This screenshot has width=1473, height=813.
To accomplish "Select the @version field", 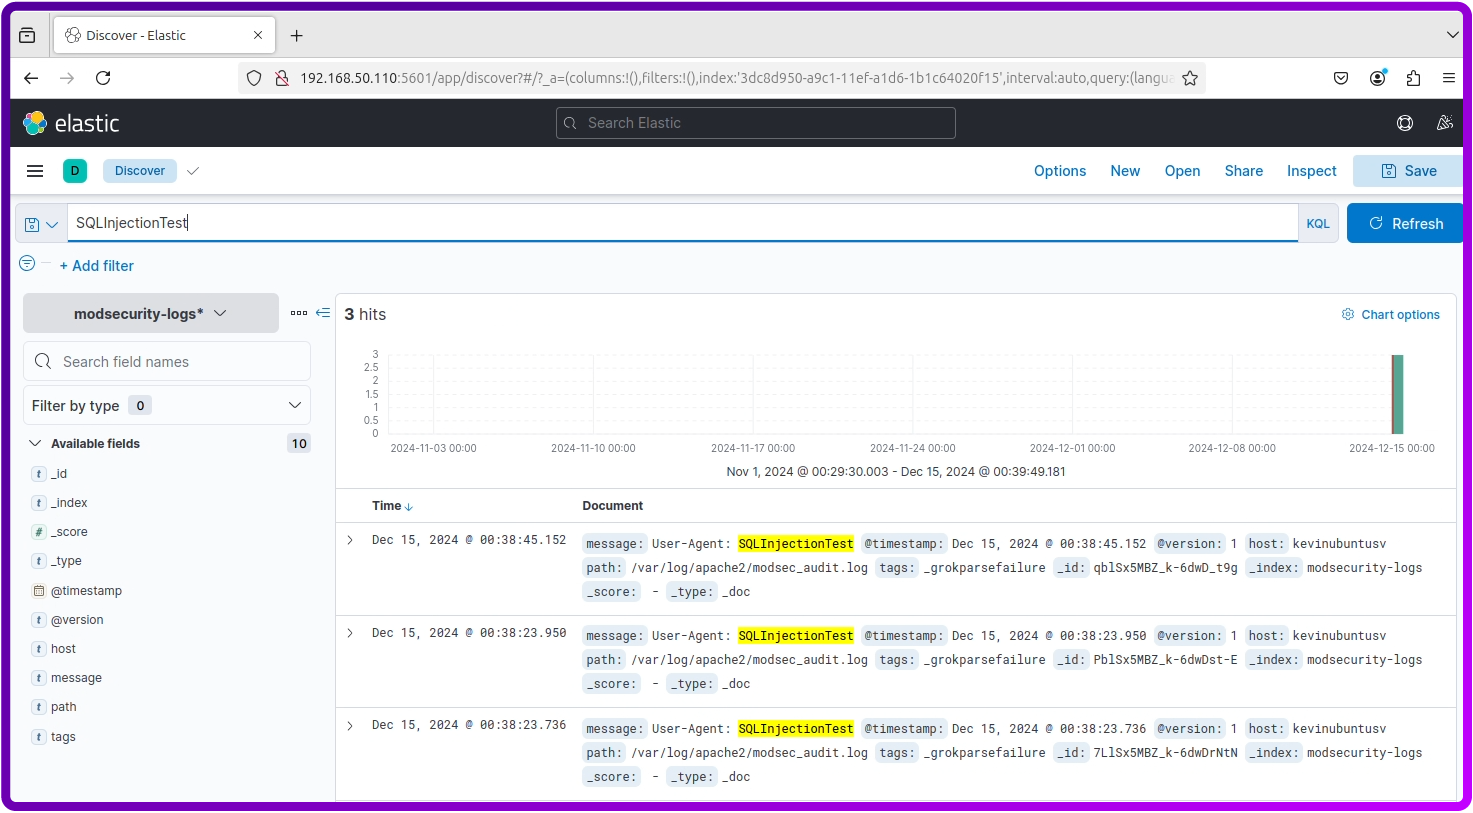I will [77, 620].
